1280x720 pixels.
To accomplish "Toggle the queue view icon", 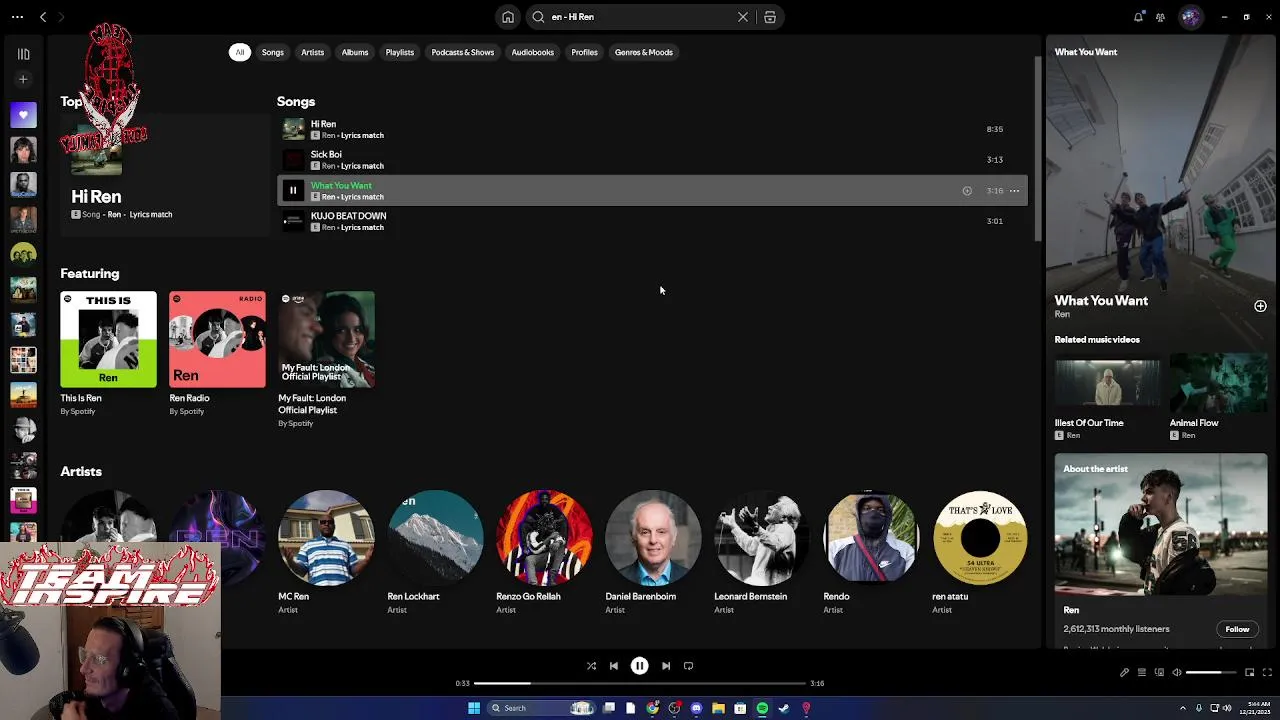I will 1141,673.
